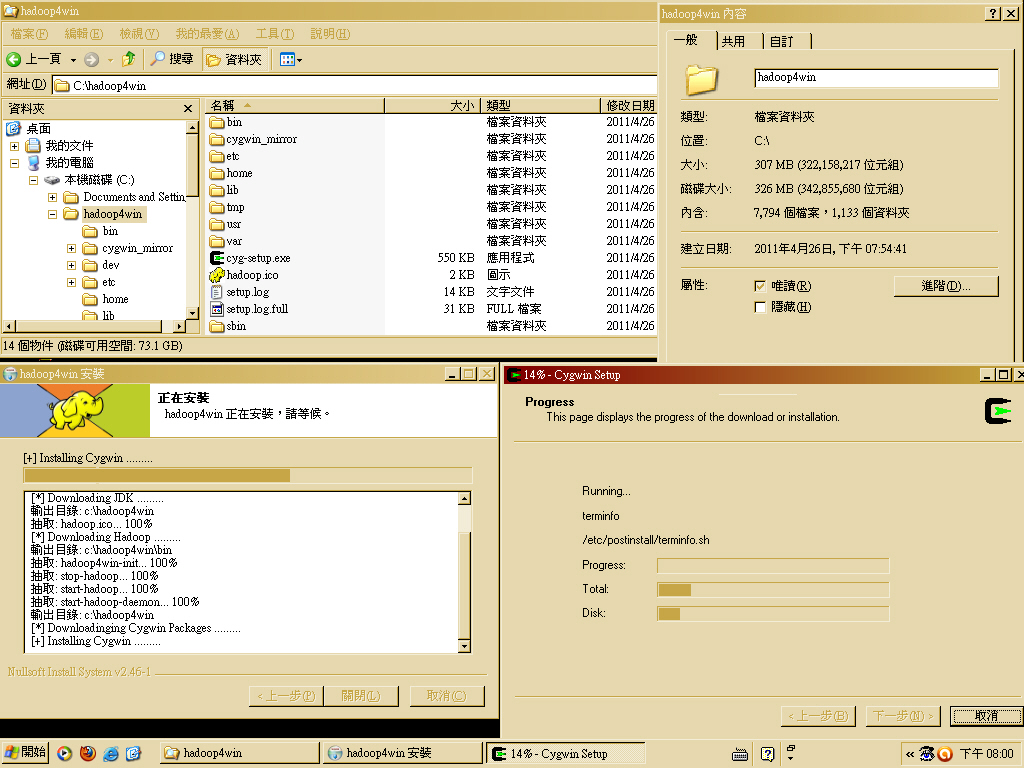Select the hadoop.ico elephant icon file
The height and width of the screenshot is (768, 1024).
pos(217,275)
